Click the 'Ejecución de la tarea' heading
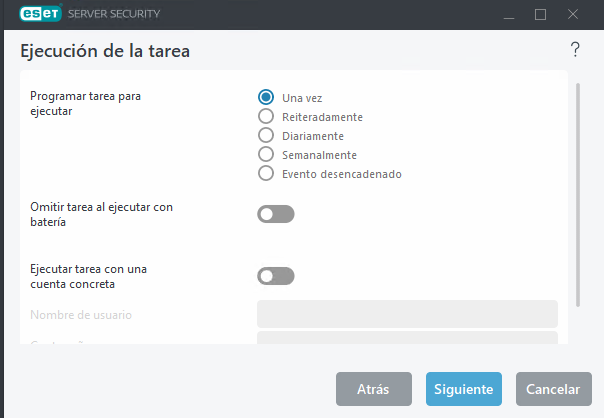 (x=105, y=51)
